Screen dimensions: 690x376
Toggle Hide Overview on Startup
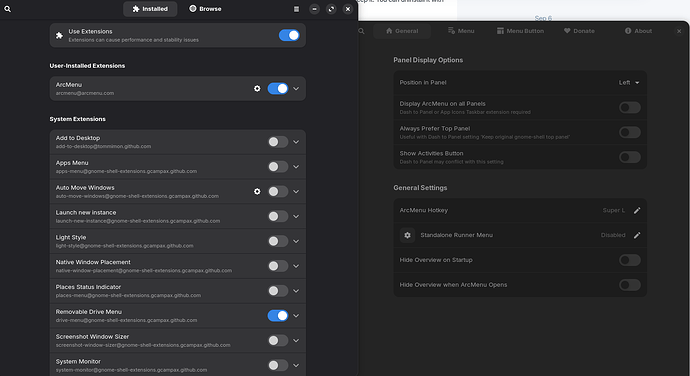(630, 260)
